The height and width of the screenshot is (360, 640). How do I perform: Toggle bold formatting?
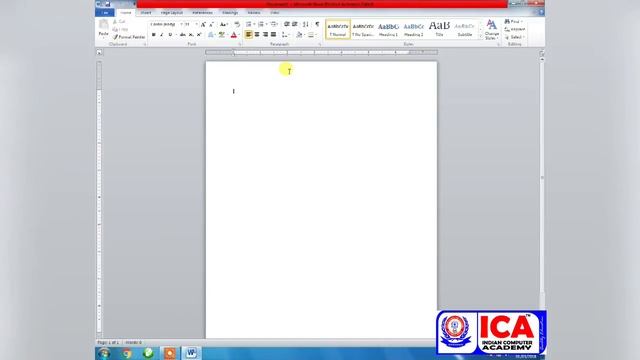tap(153, 35)
